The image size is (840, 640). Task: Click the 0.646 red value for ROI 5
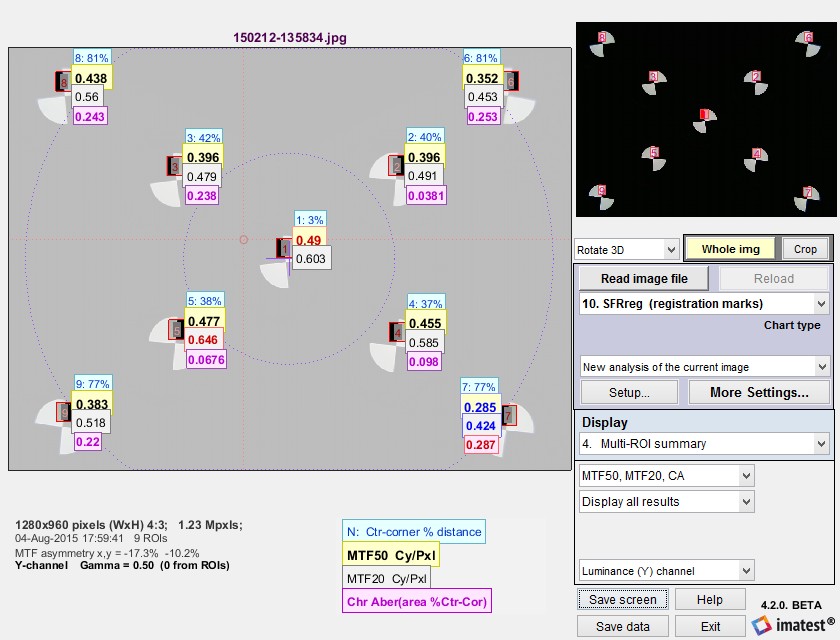pyautogui.click(x=203, y=340)
